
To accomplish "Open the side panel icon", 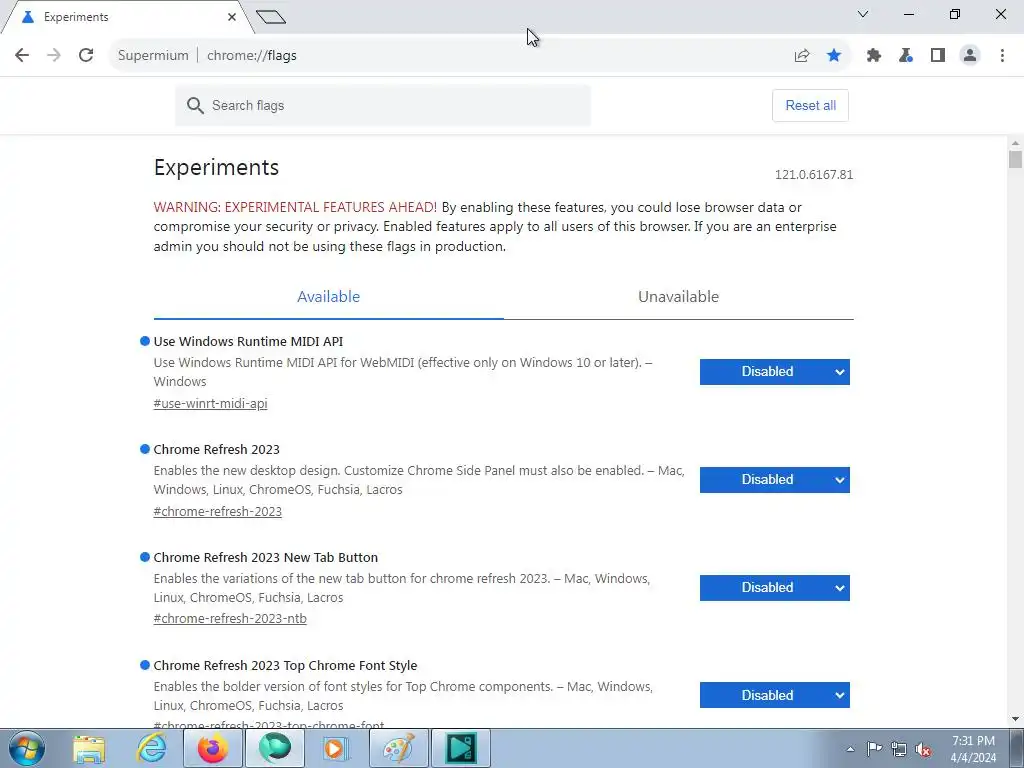I will 938,56.
